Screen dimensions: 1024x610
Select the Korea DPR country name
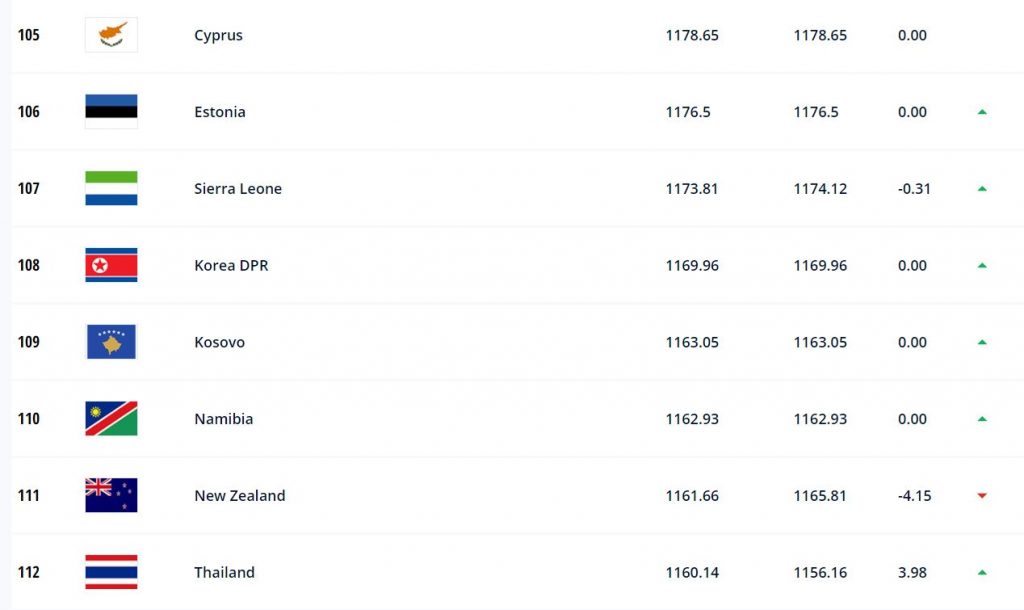coord(231,265)
